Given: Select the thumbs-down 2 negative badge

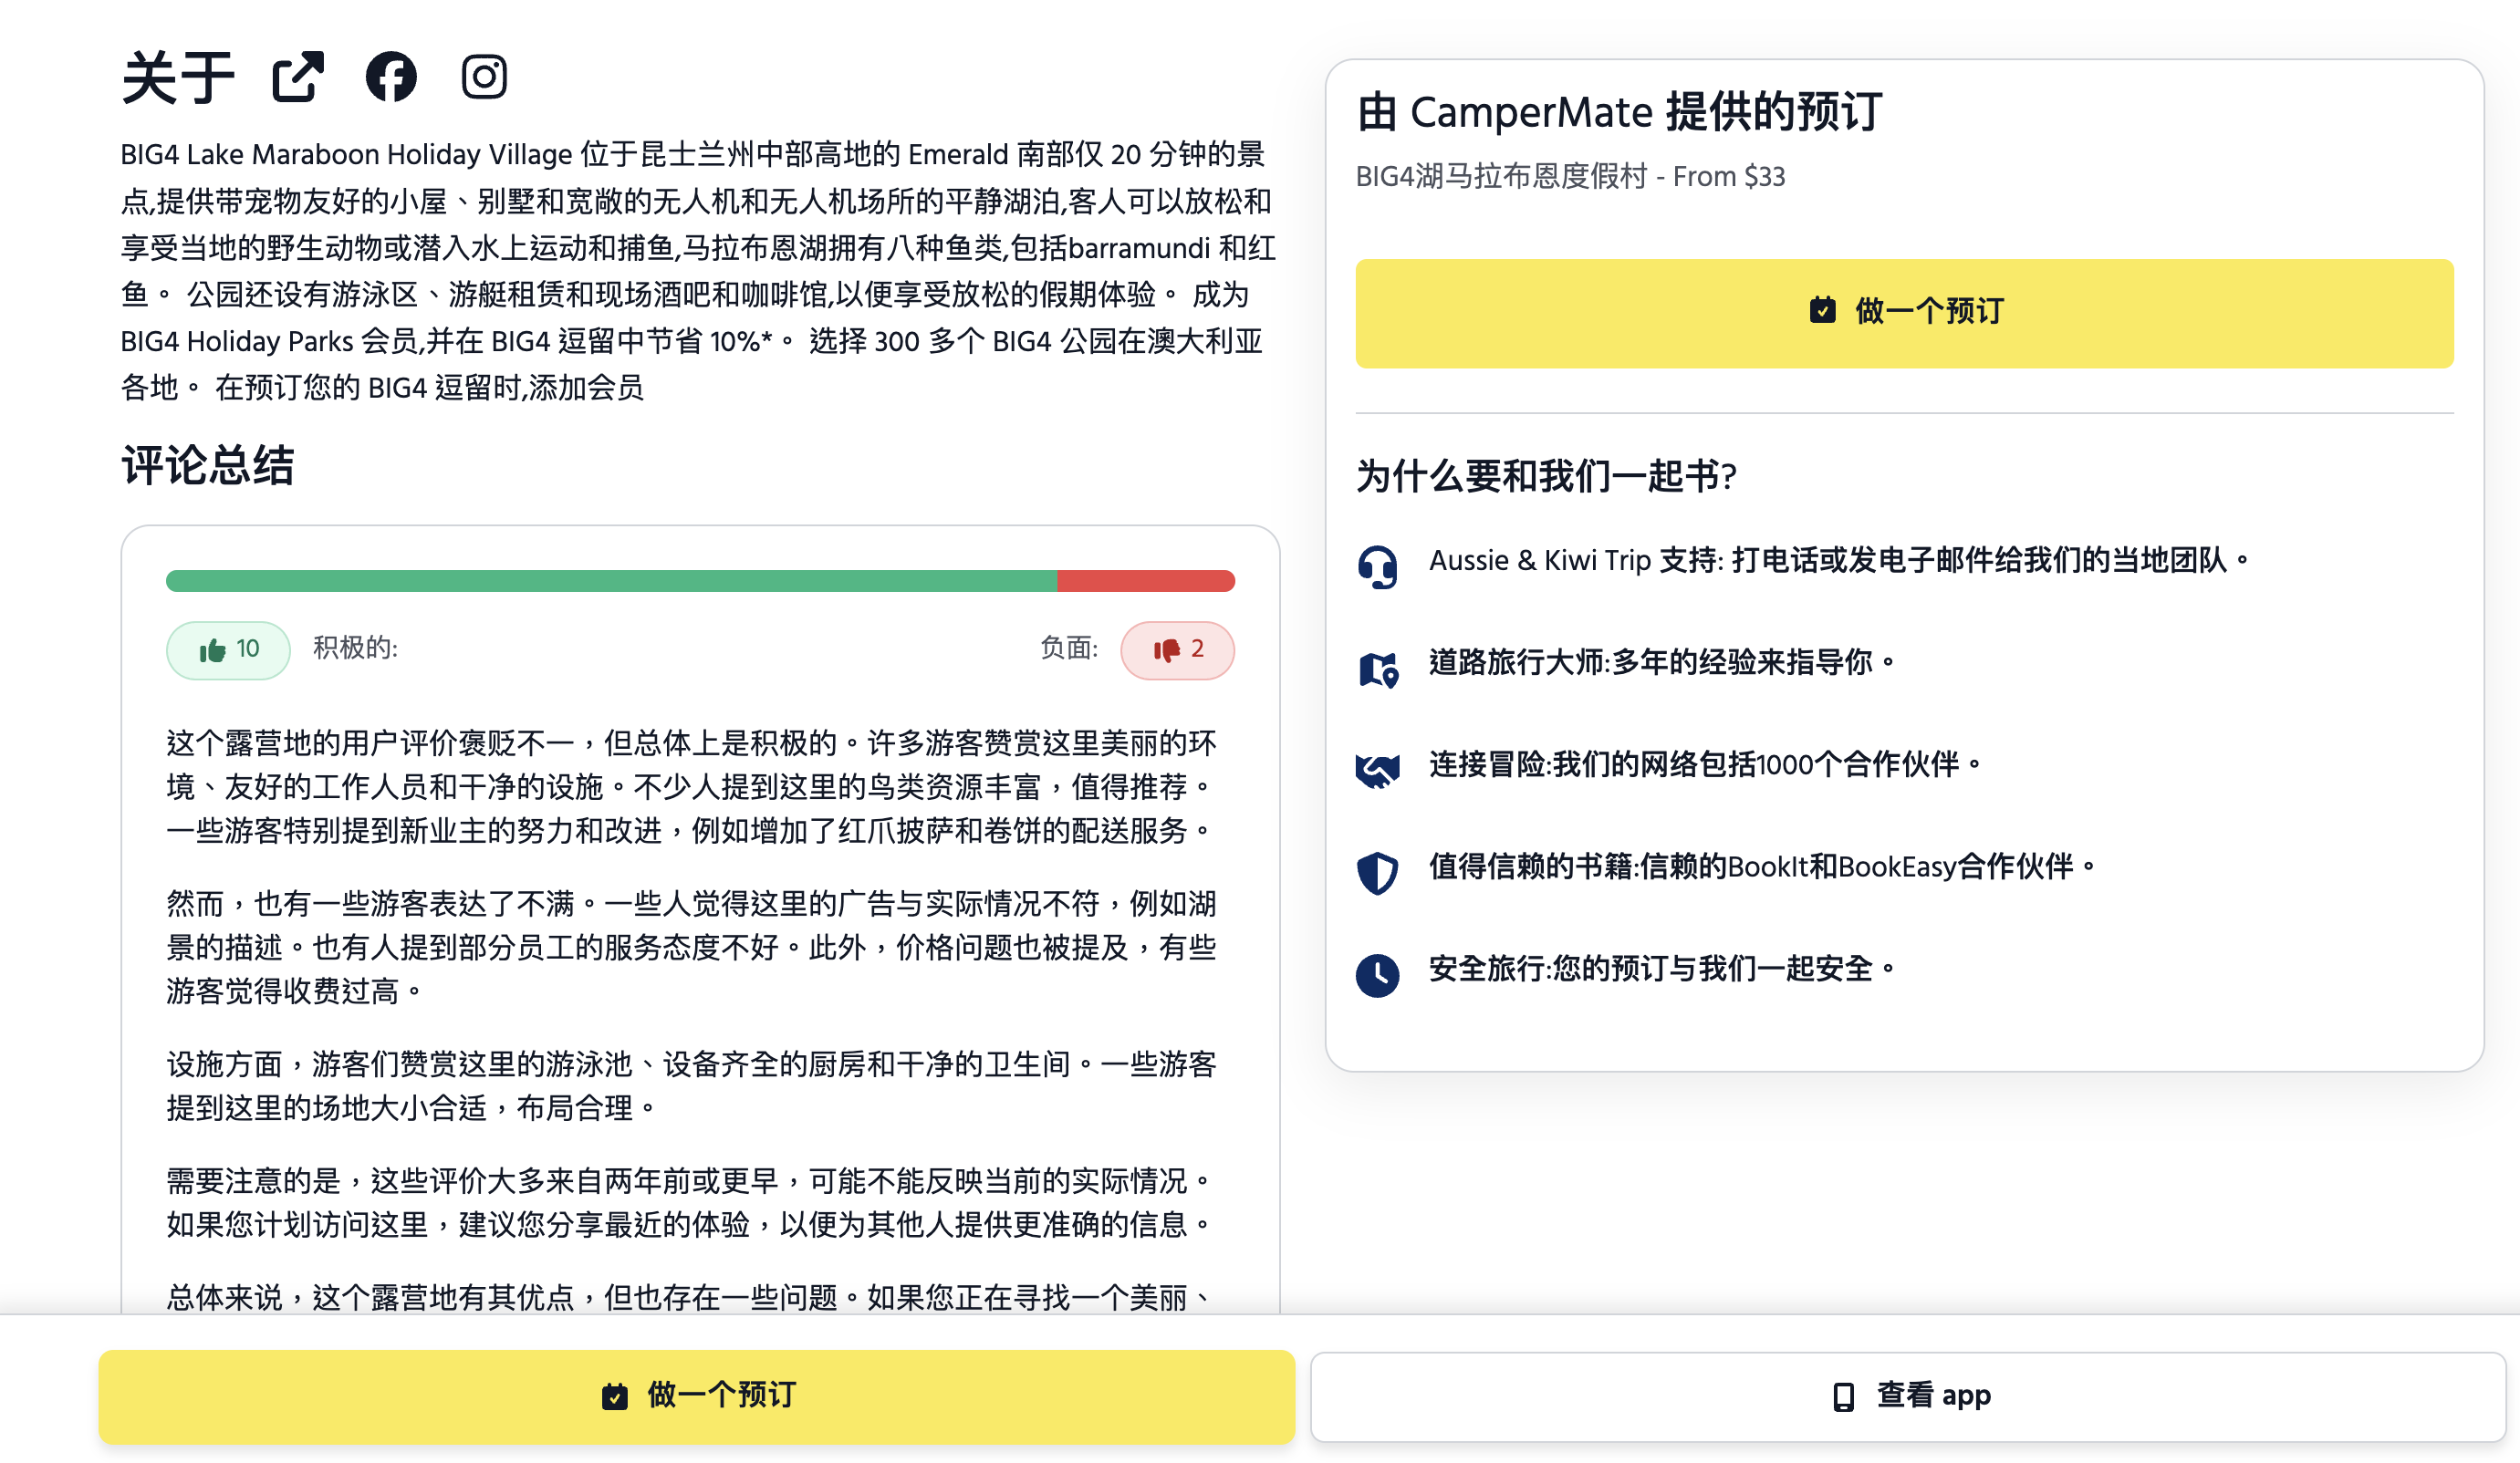Looking at the screenshot, I should point(1177,650).
